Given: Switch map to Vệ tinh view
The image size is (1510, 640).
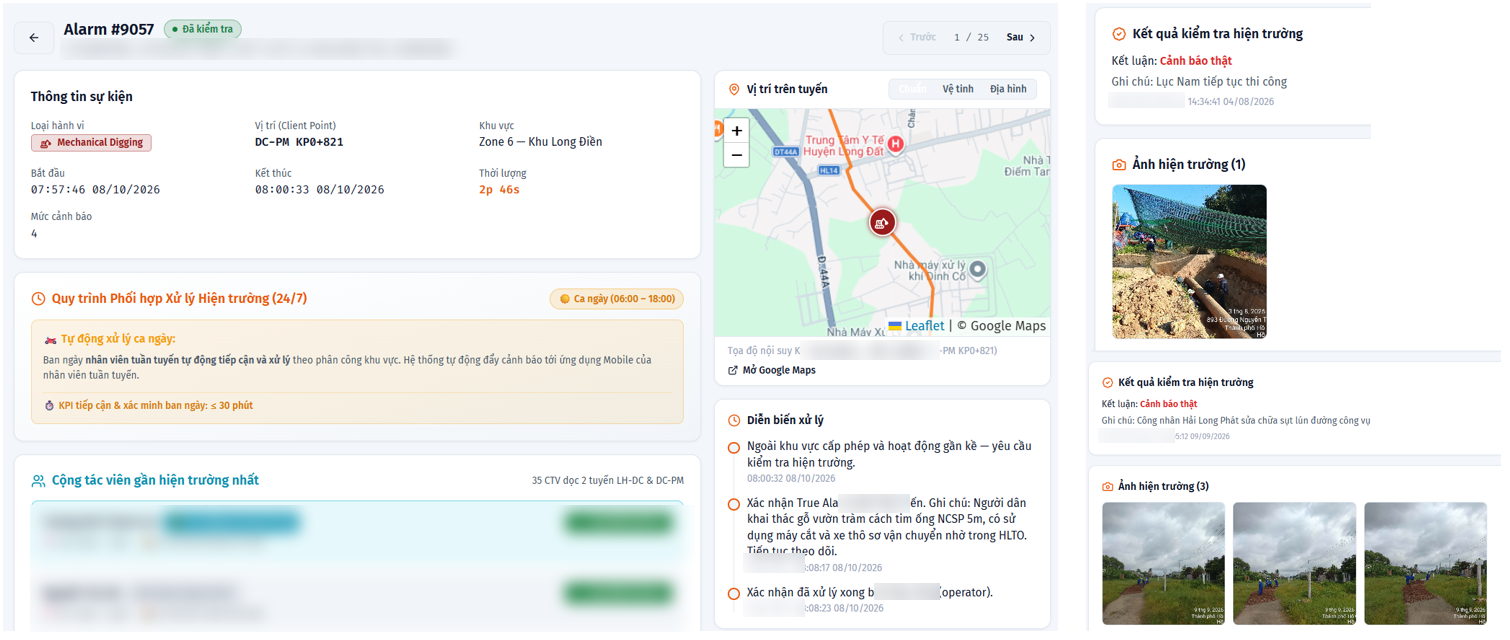Looking at the screenshot, I should [958, 89].
